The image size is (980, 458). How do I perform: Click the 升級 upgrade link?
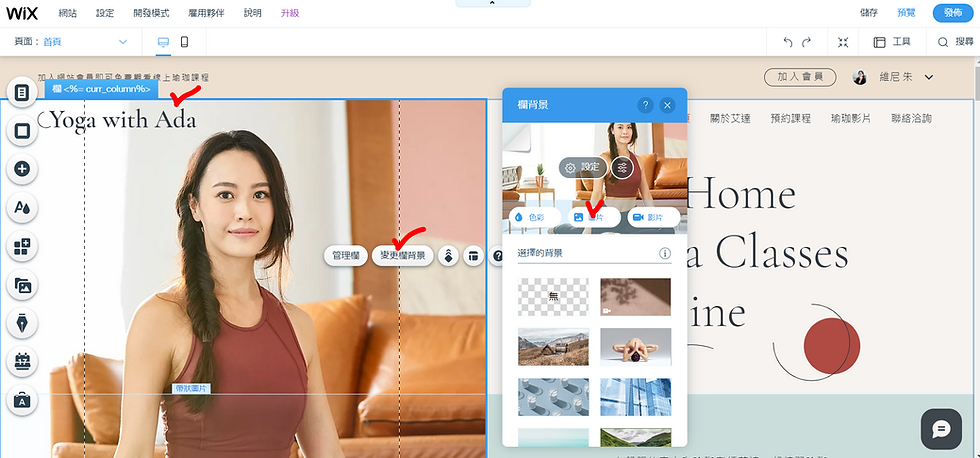(290, 13)
